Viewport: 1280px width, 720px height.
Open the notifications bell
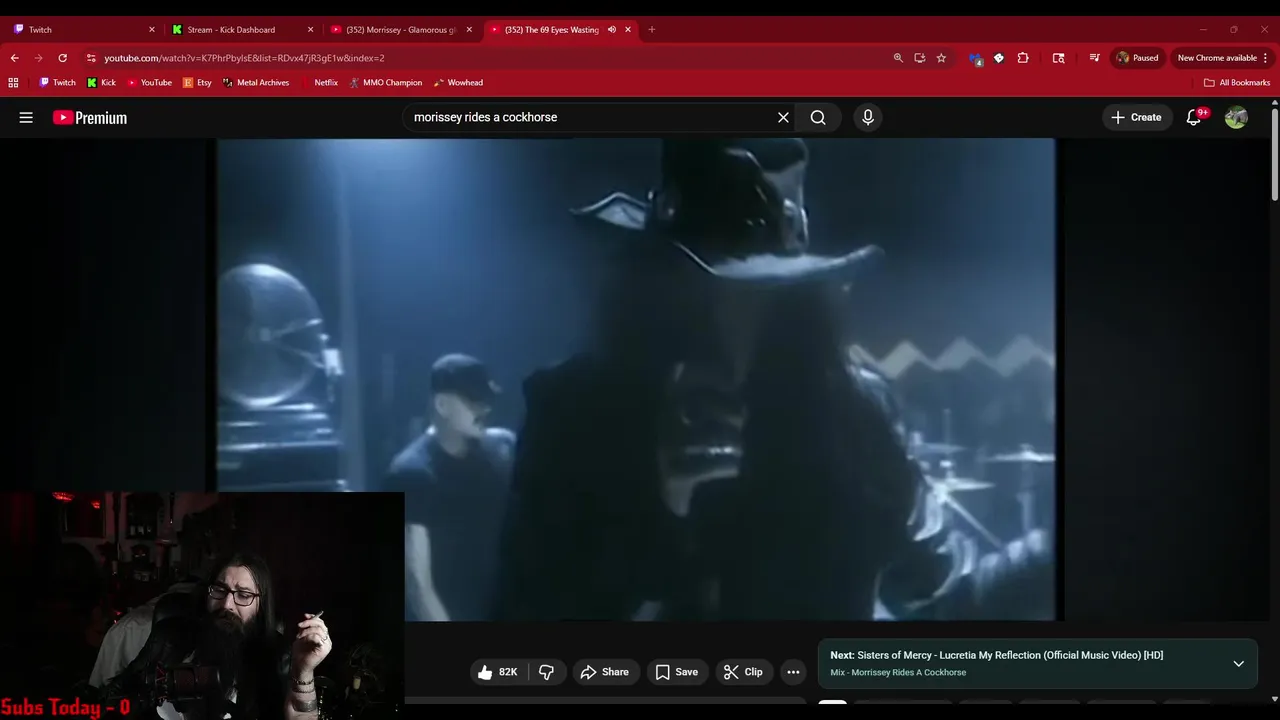click(x=1194, y=117)
